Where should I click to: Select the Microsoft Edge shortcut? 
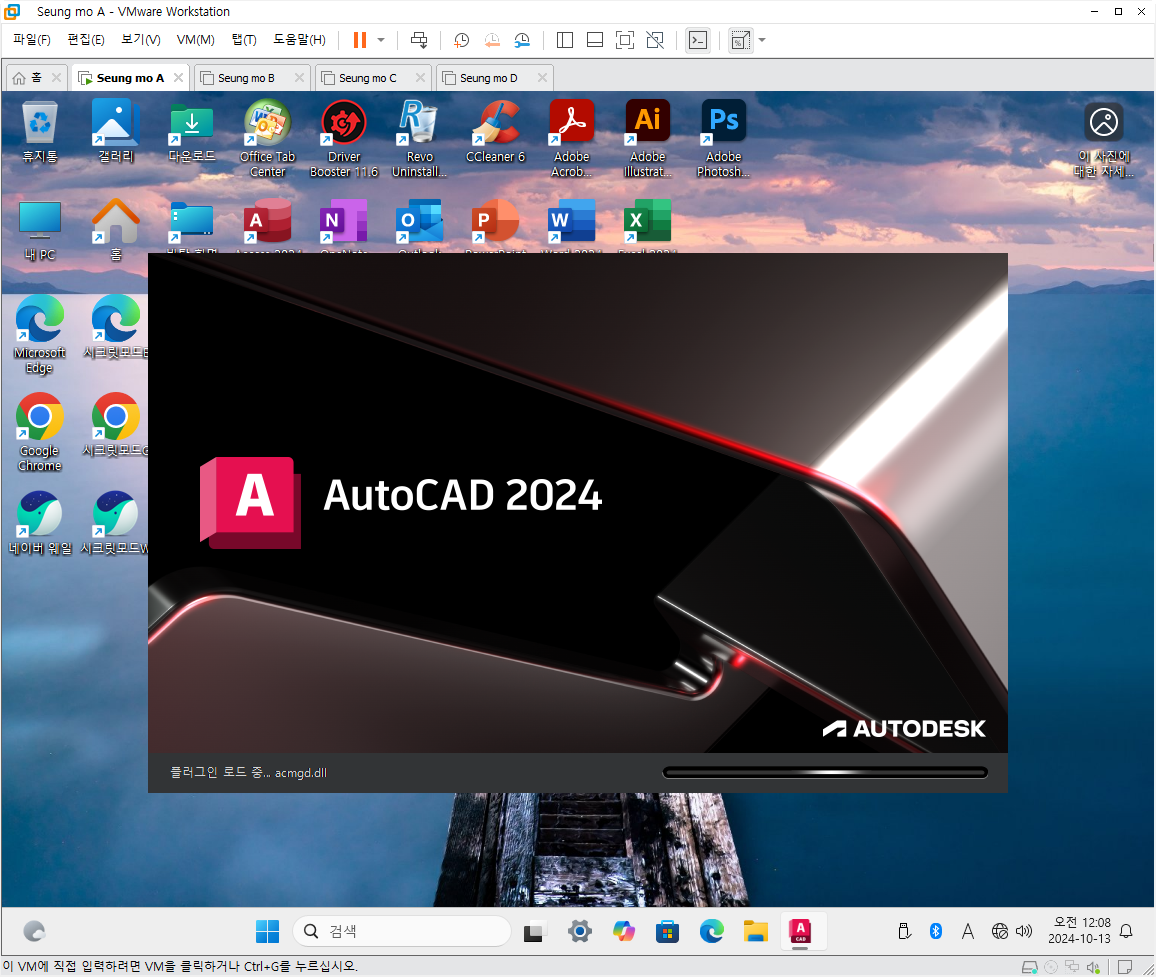(x=40, y=335)
